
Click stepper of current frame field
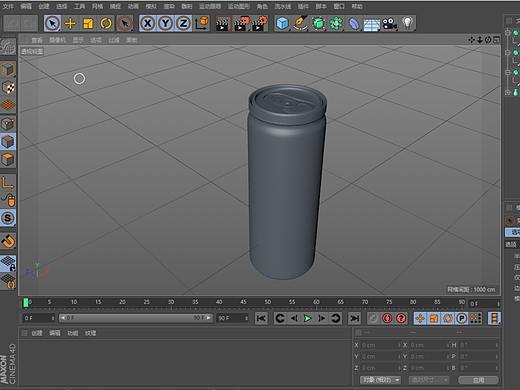coord(498,304)
